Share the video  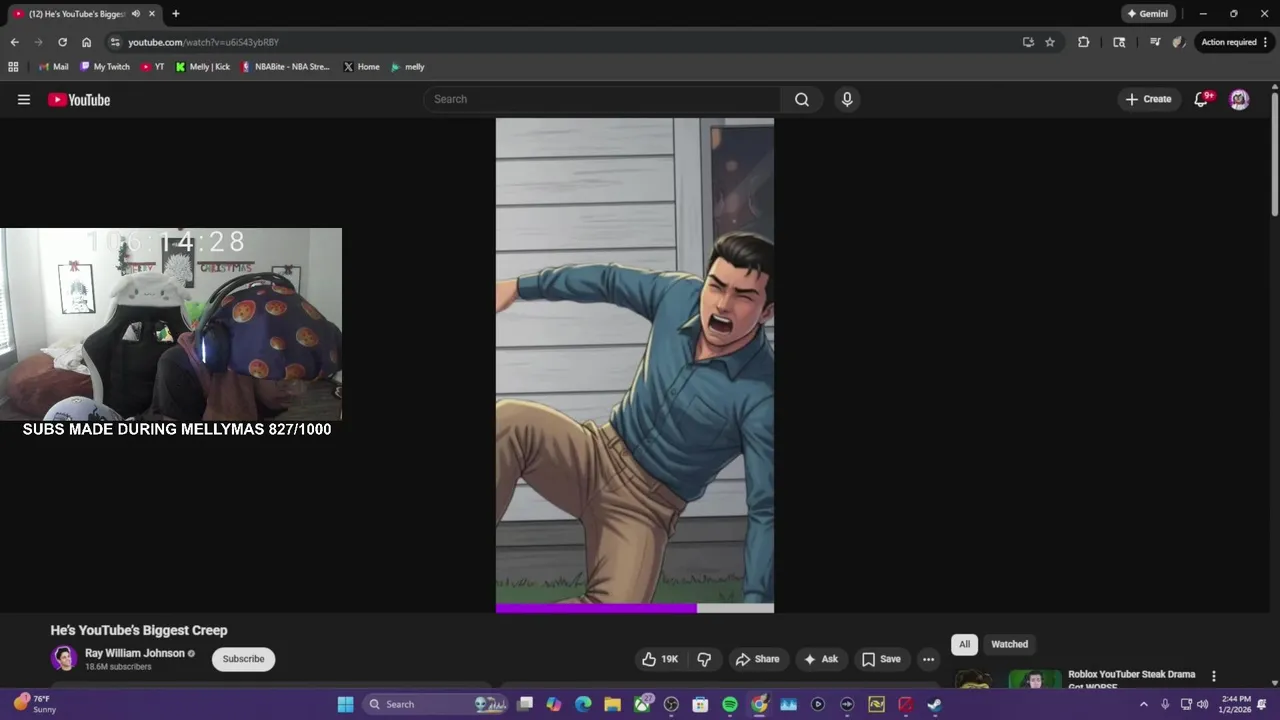click(x=757, y=659)
